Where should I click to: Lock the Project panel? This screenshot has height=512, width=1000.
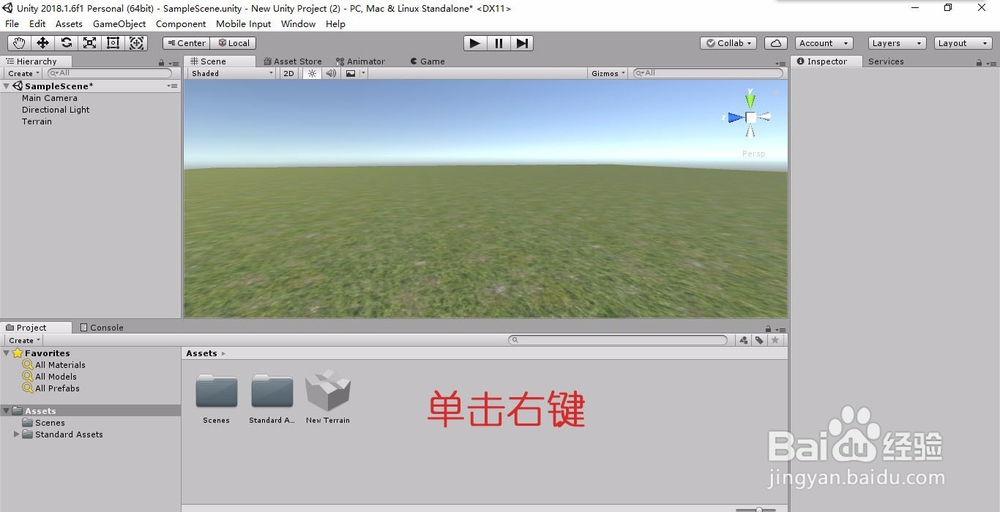click(x=768, y=328)
